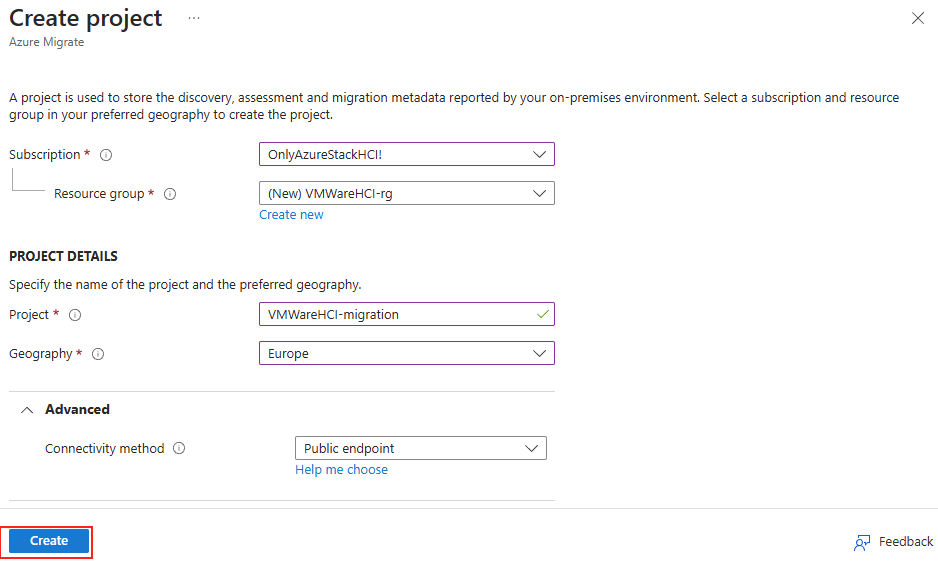Image resolution: width=938 pixels, height=563 pixels.
Task: Open the Resource group dropdown
Action: click(x=407, y=193)
